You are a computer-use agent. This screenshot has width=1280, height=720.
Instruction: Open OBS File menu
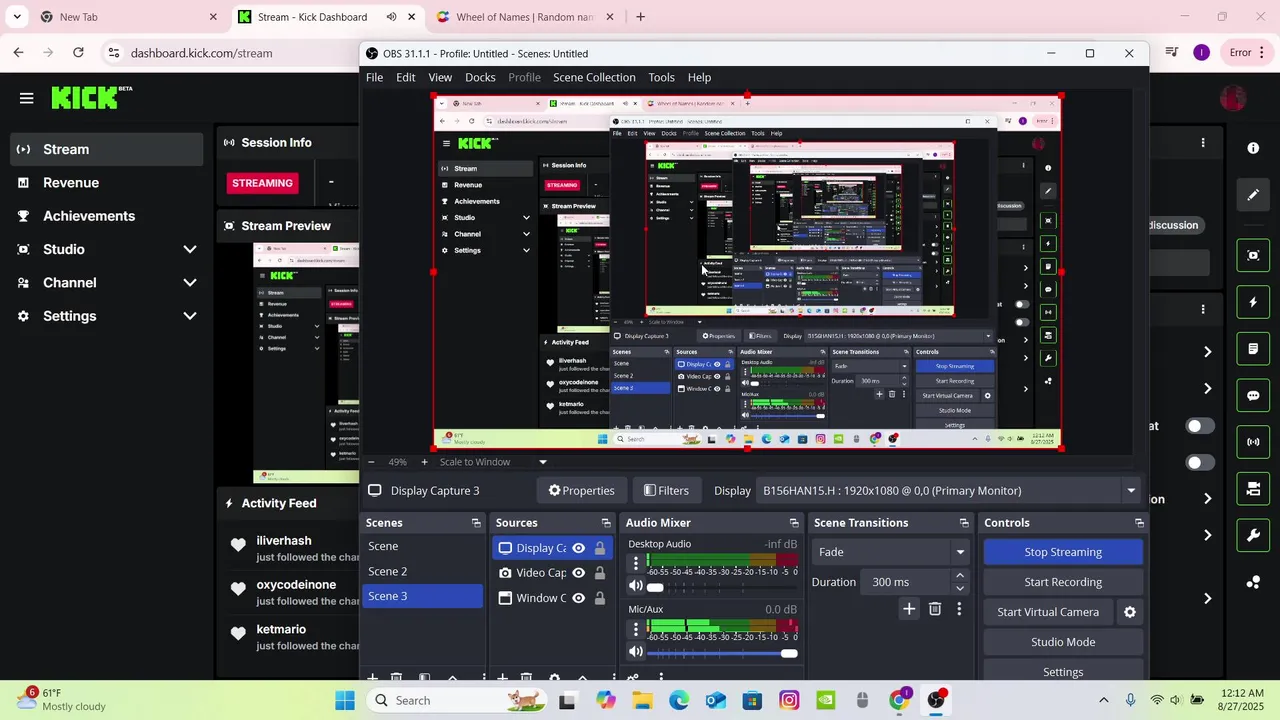pos(374,77)
